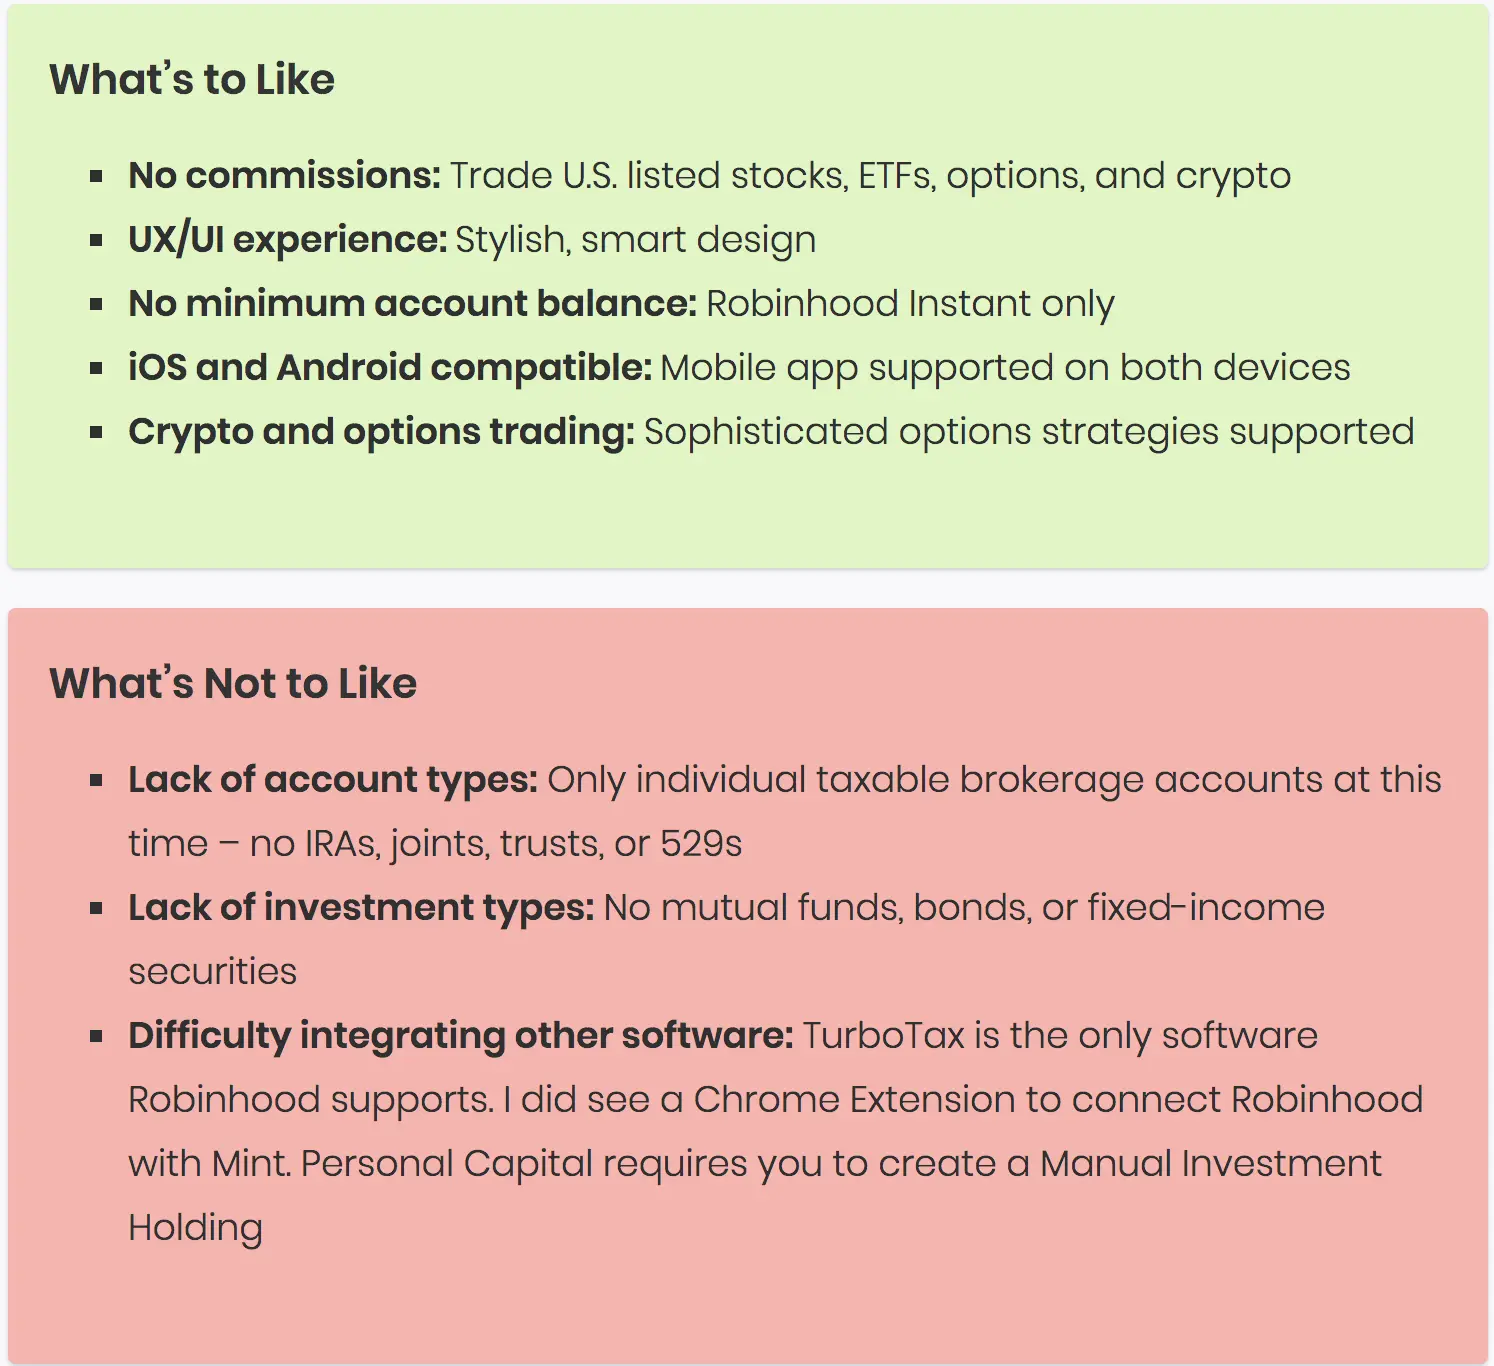Screen dimensions: 1494x1366
Task: Click the "Stylish, smart design" text
Action: [x=636, y=240]
